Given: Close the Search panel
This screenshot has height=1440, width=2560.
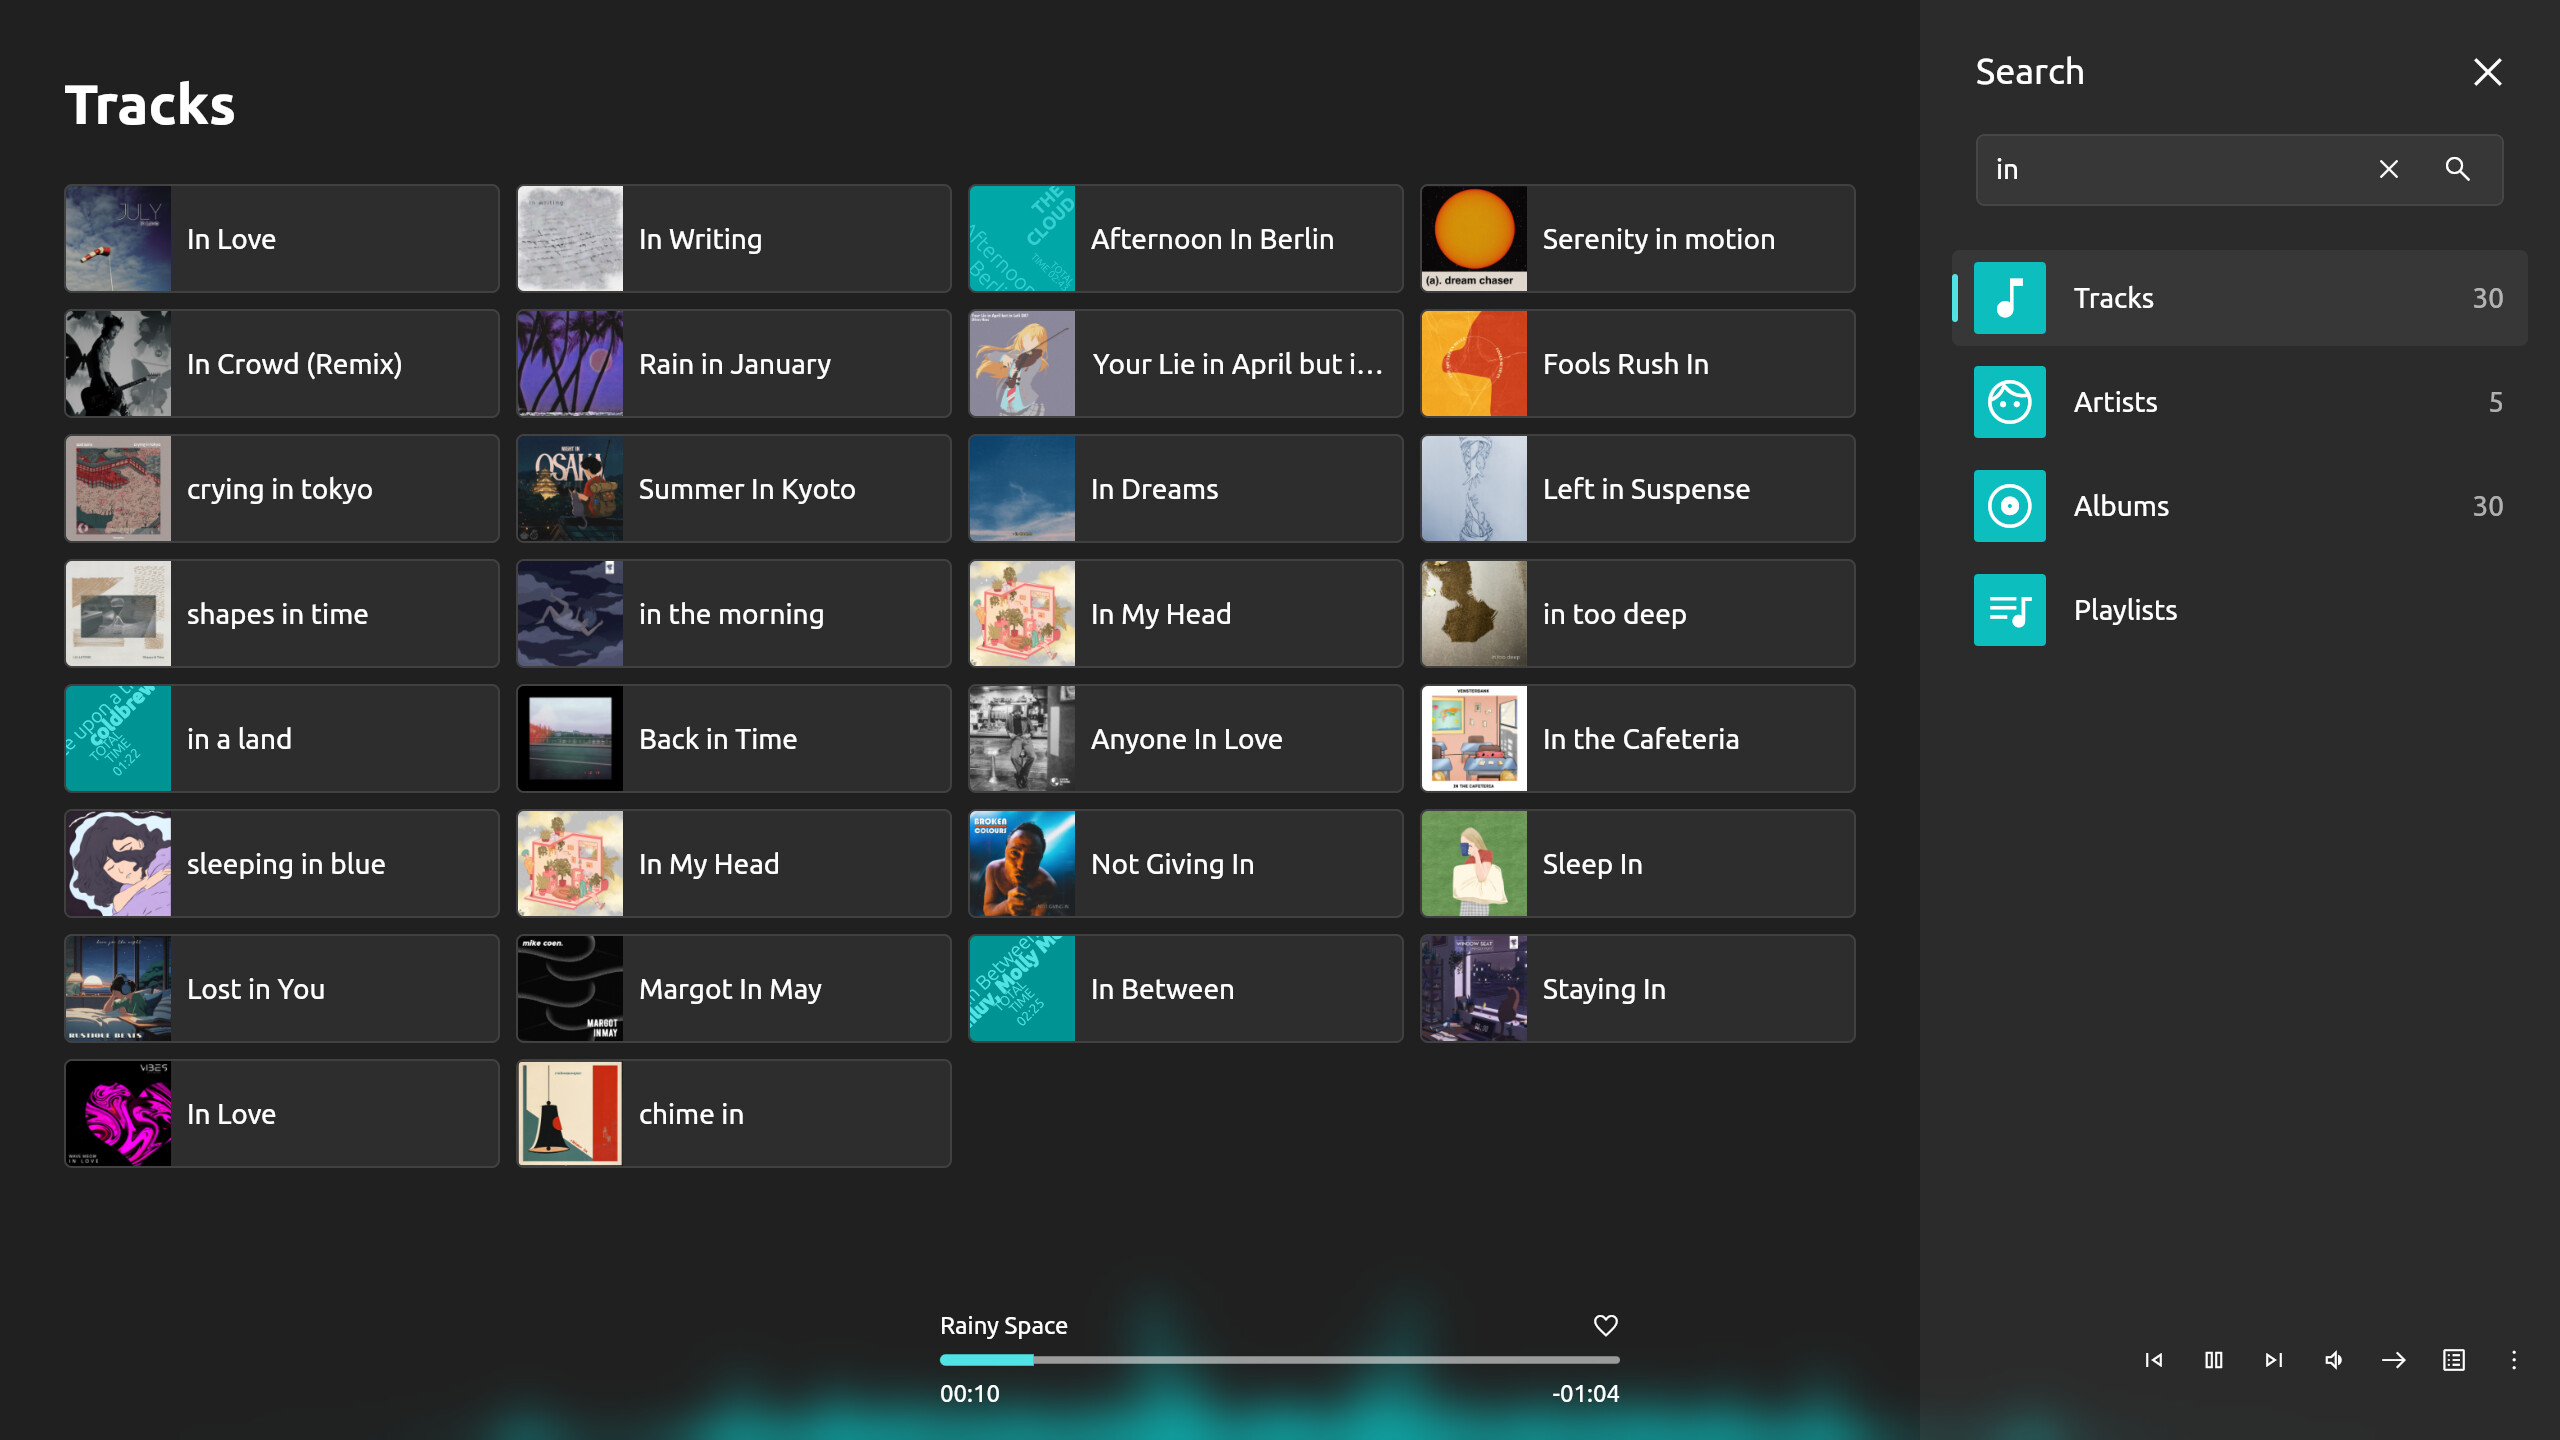Looking at the screenshot, I should (2487, 71).
